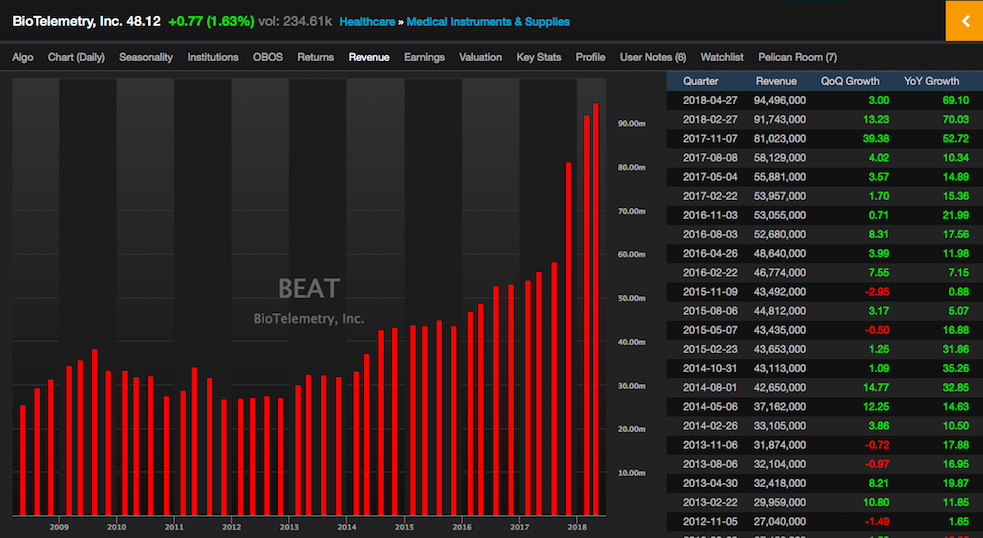Select the 2015-02-23 quarter date
This screenshot has width=983, height=538.
pyautogui.click(x=710, y=349)
